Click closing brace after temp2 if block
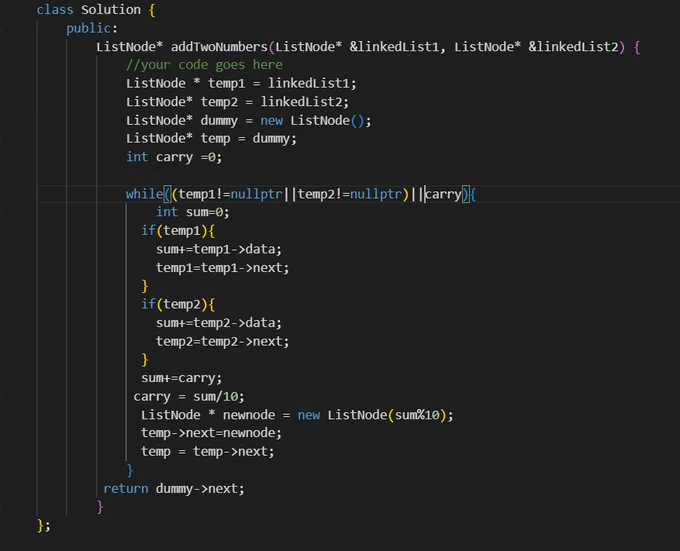Viewport: 680px width, 551px height. [x=145, y=360]
